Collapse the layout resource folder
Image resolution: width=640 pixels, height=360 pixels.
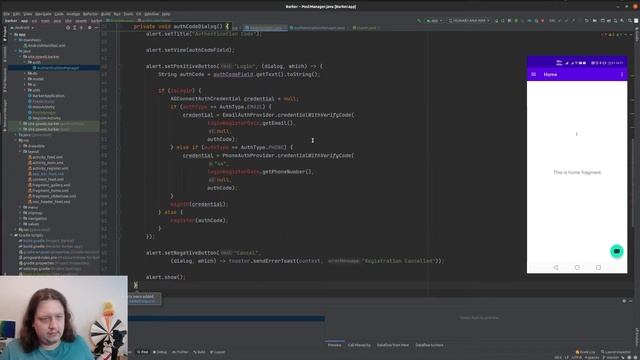pyautogui.click(x=21, y=151)
